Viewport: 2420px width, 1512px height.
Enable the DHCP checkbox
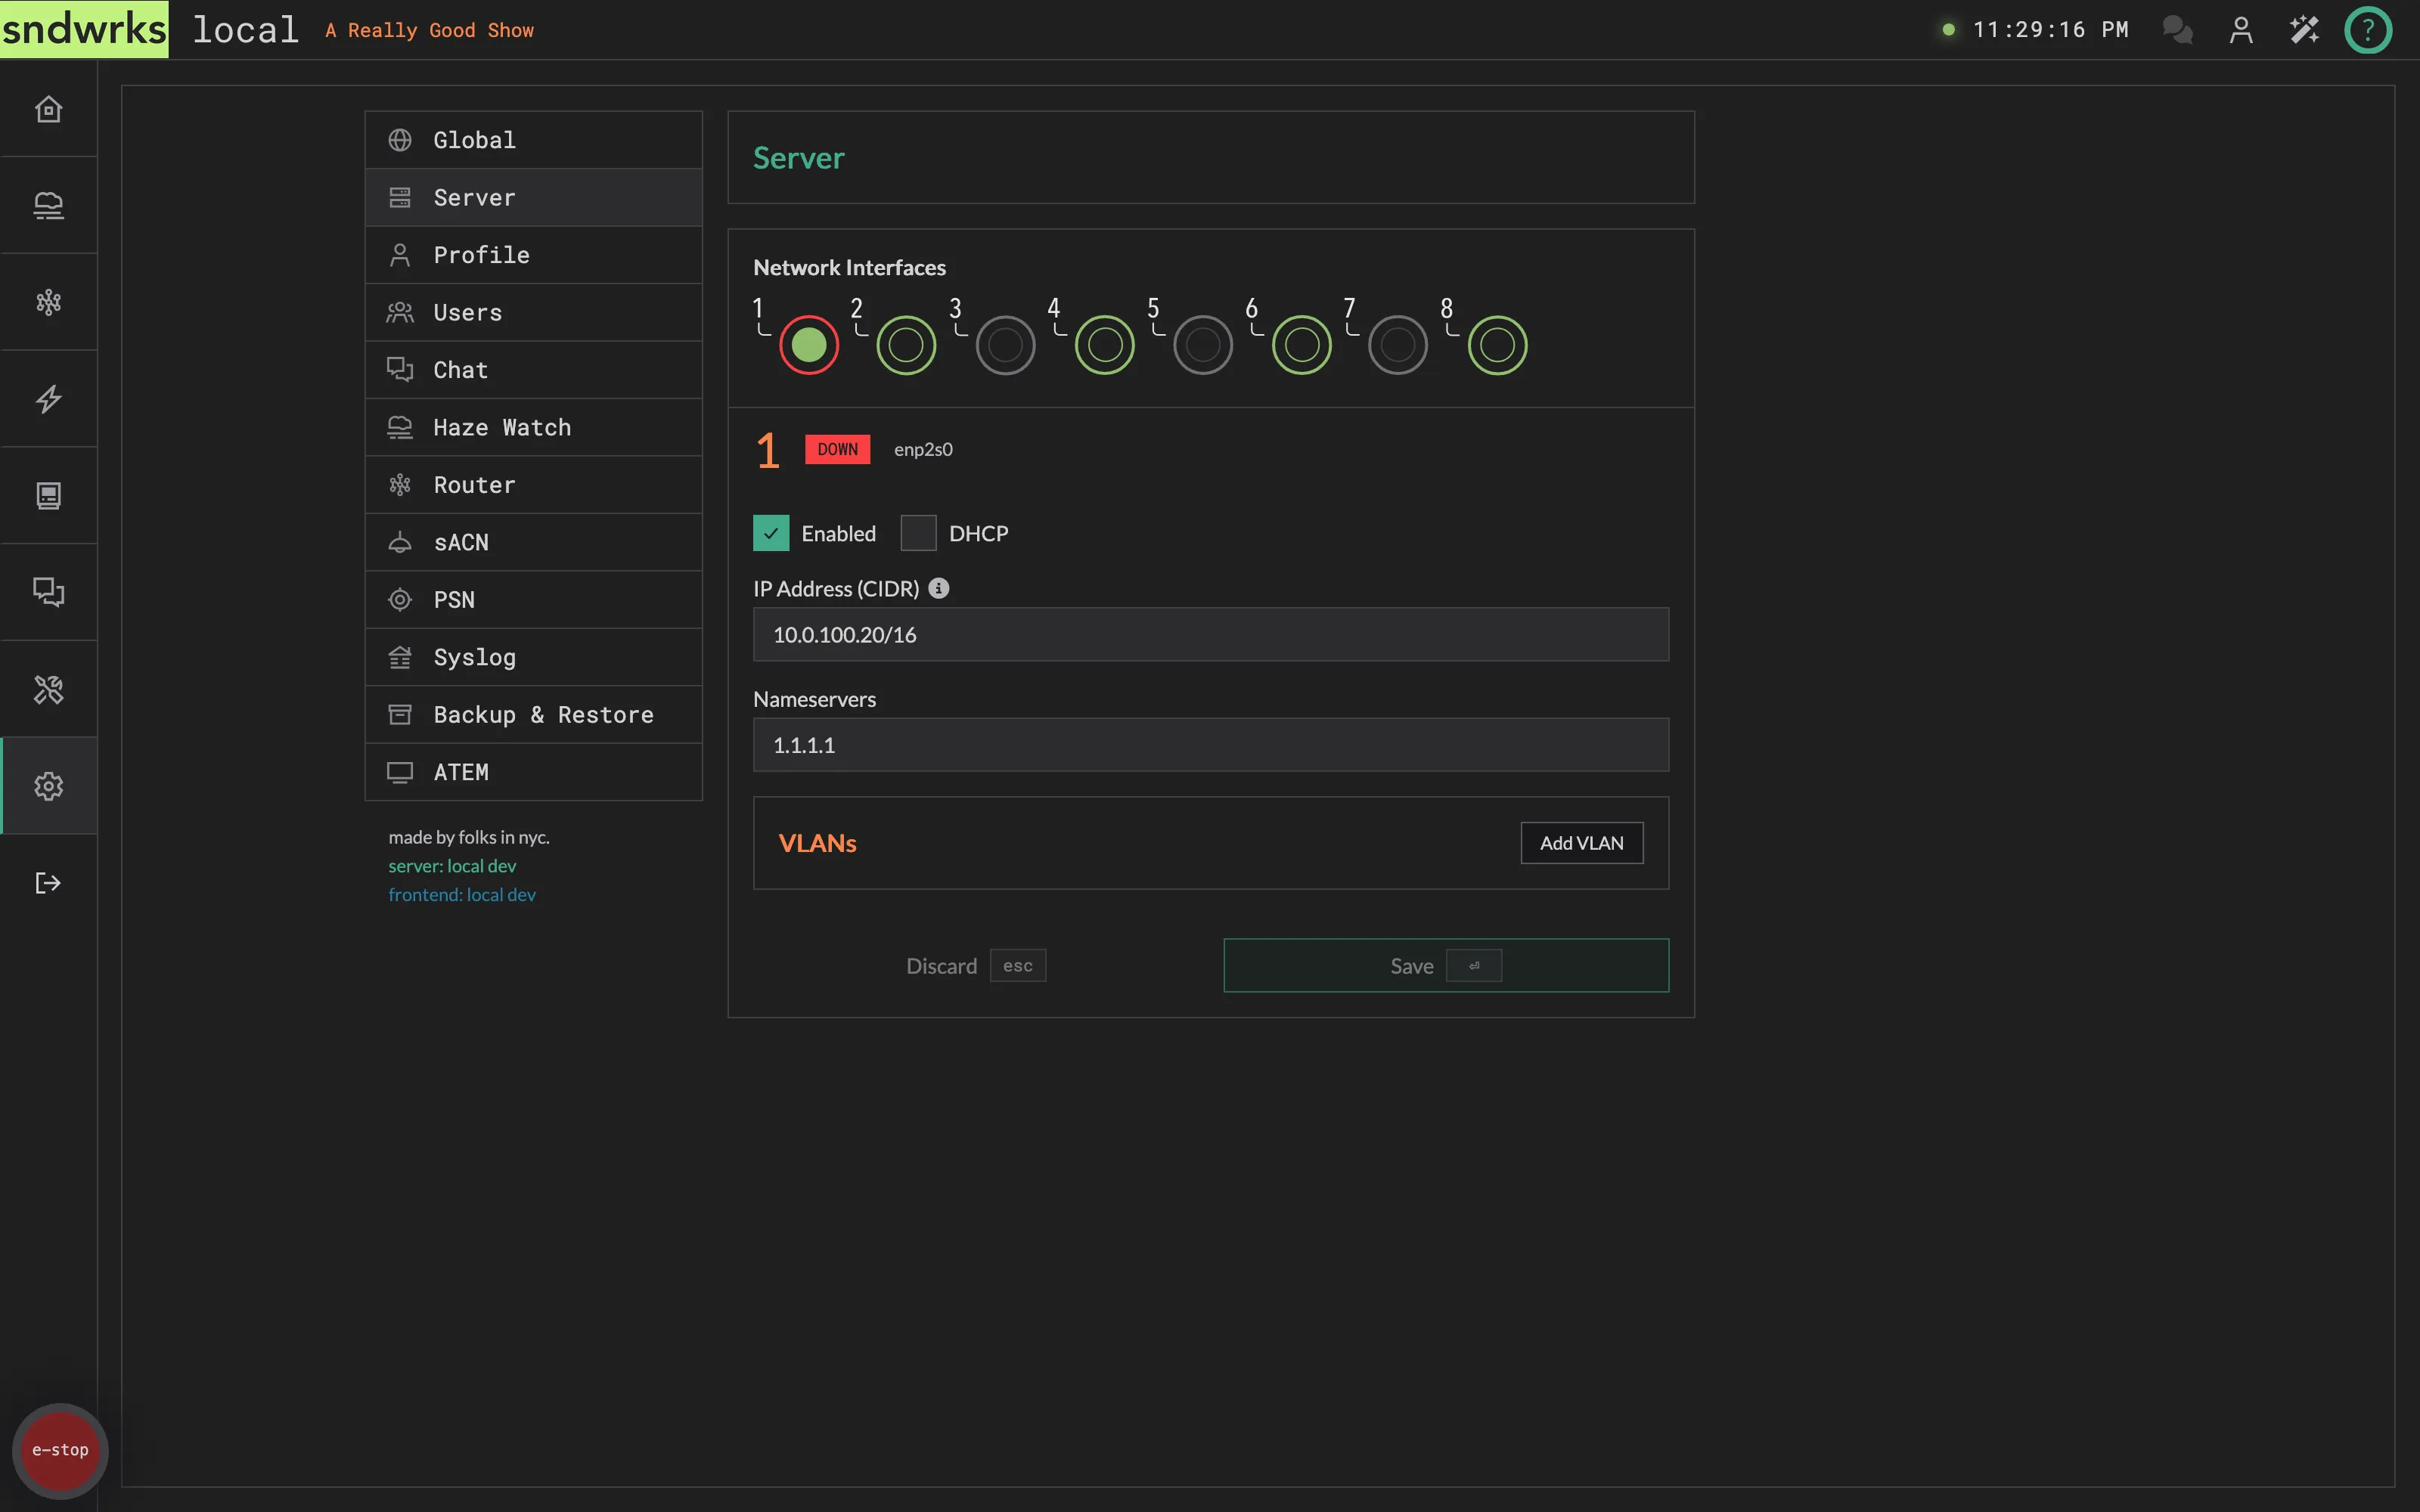click(x=918, y=533)
